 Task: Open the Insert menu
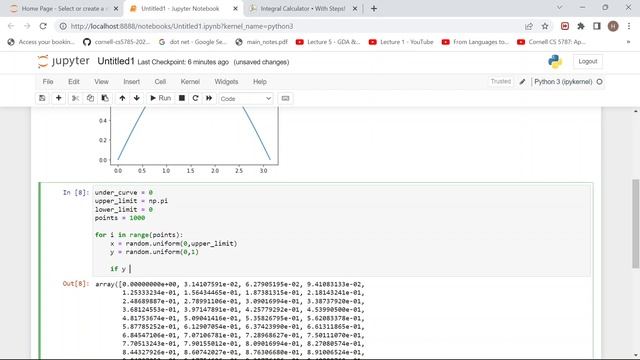tap(131, 82)
